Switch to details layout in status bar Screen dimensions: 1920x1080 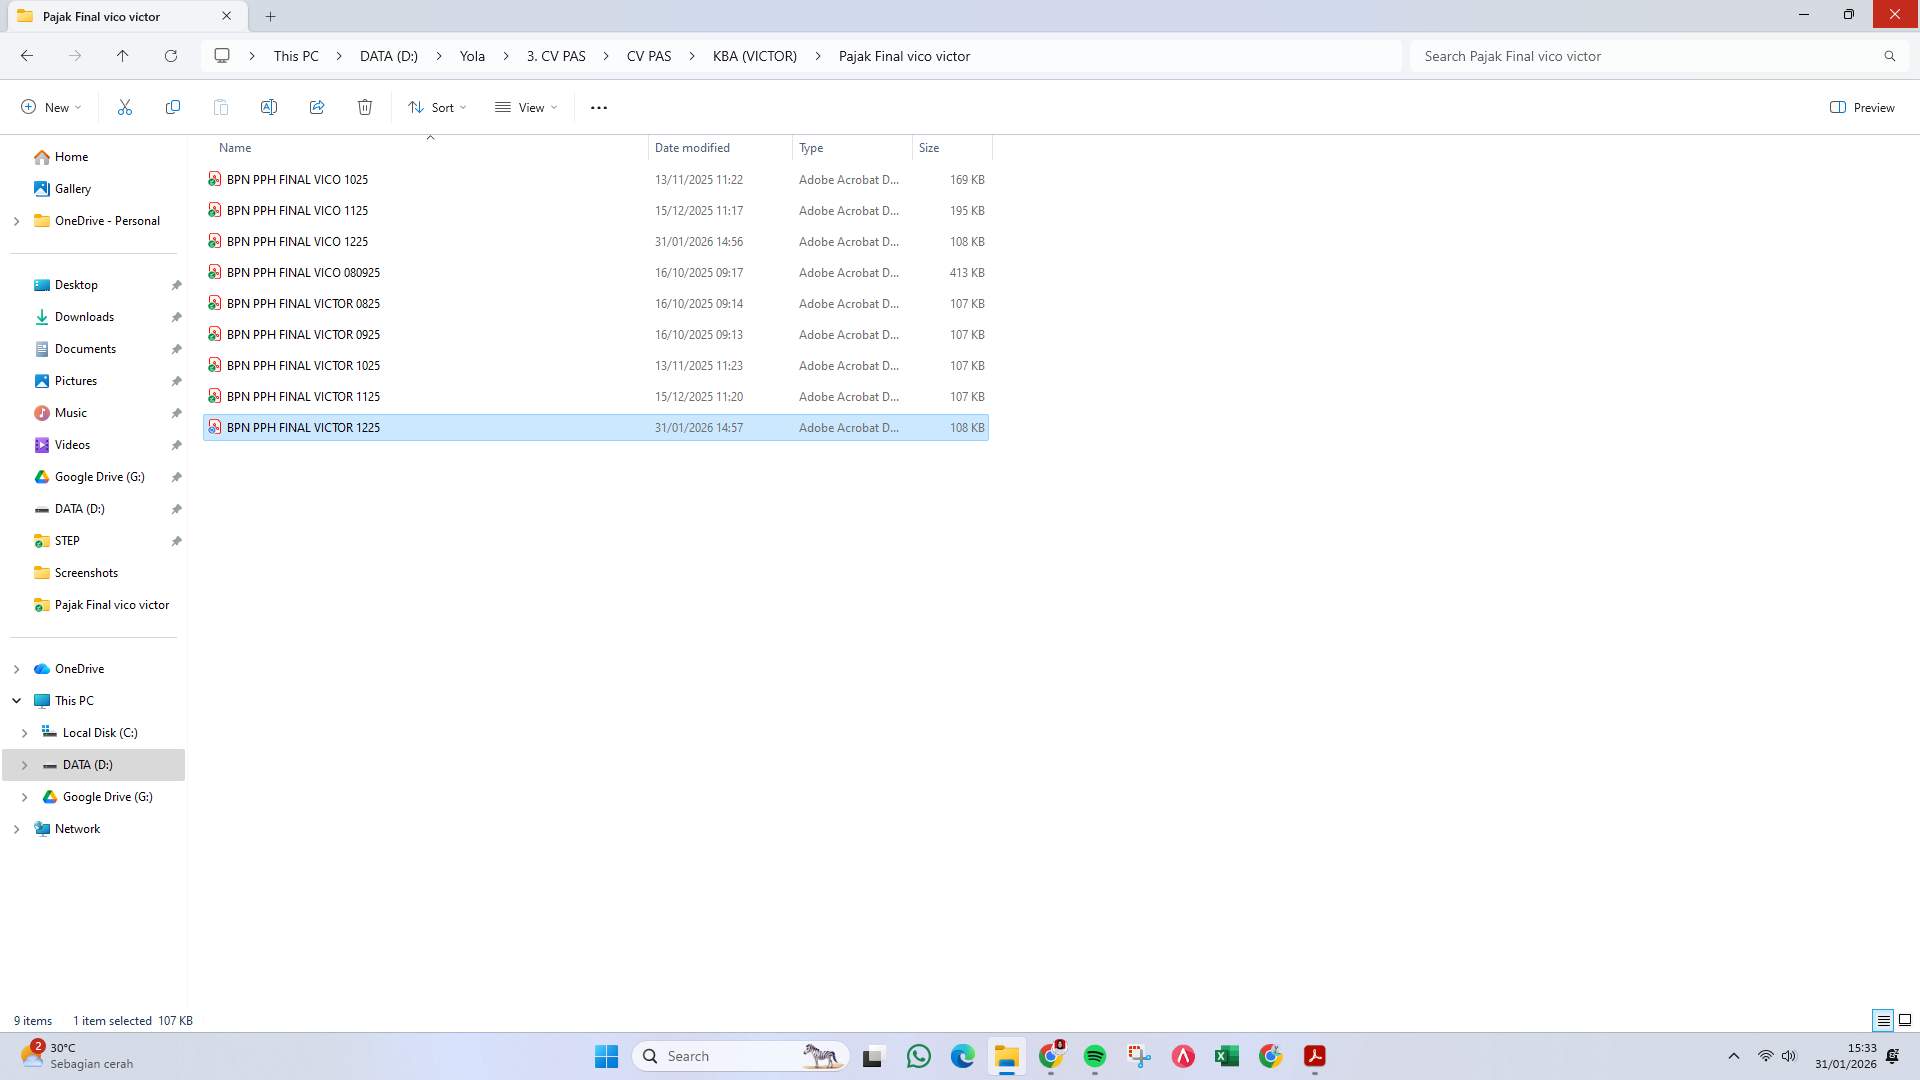pos(1885,1020)
